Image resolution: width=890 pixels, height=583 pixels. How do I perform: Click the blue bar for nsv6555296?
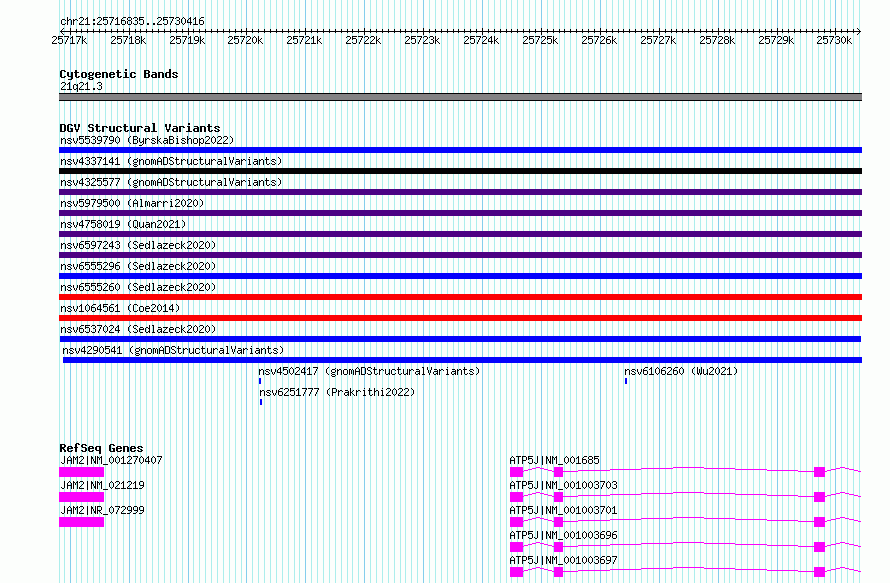tap(460, 276)
